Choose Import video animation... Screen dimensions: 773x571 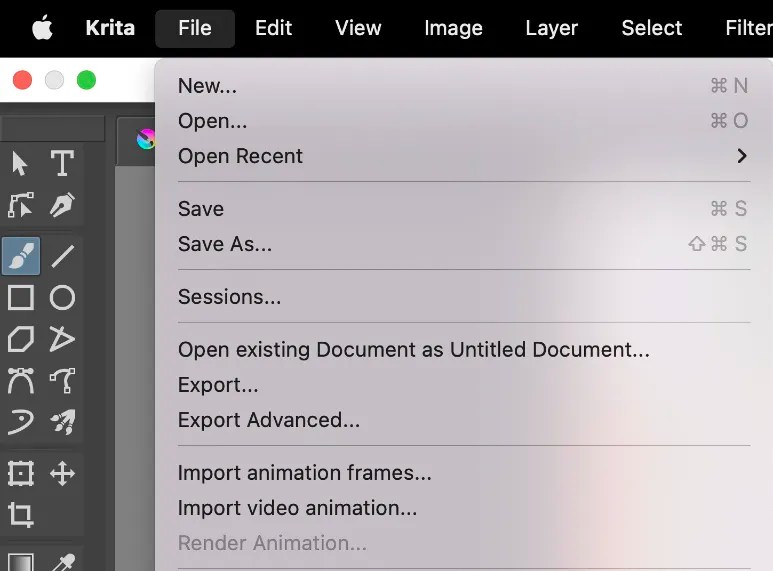[463, 507]
